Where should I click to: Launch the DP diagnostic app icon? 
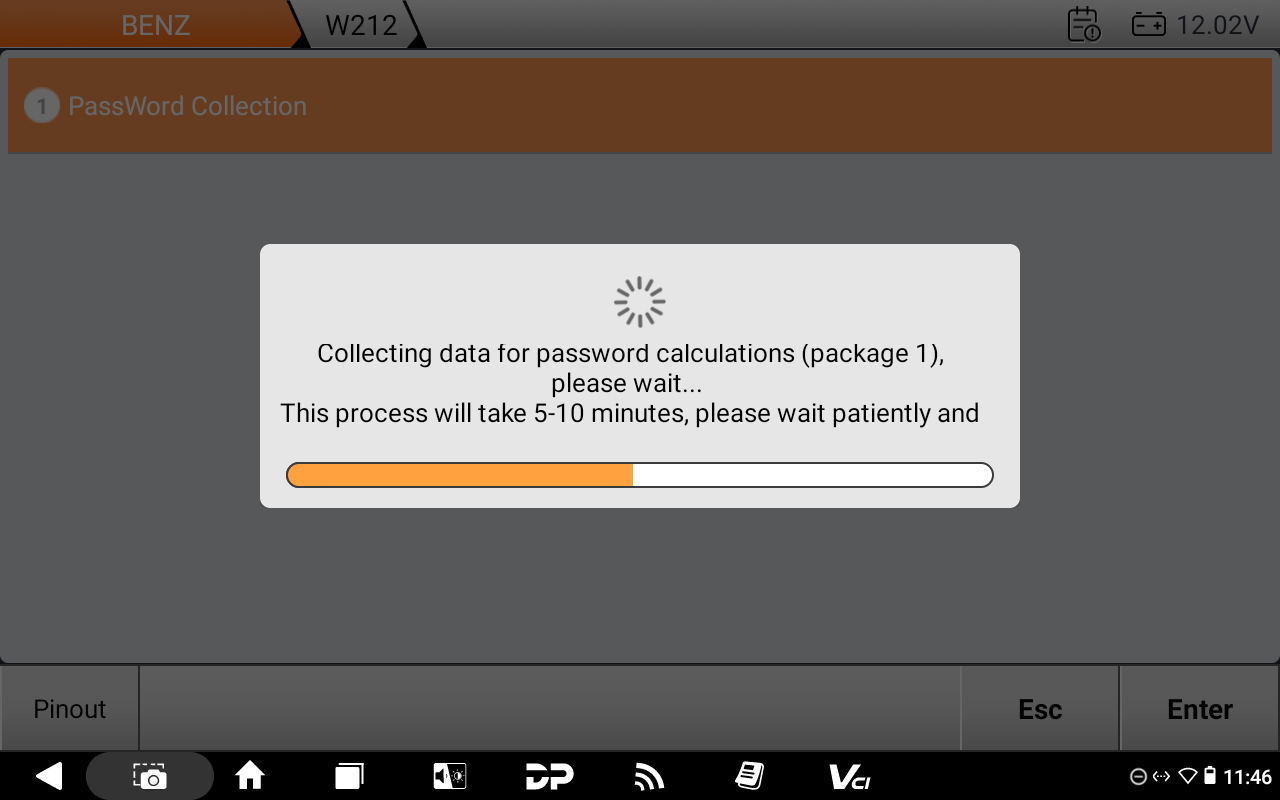coord(549,776)
